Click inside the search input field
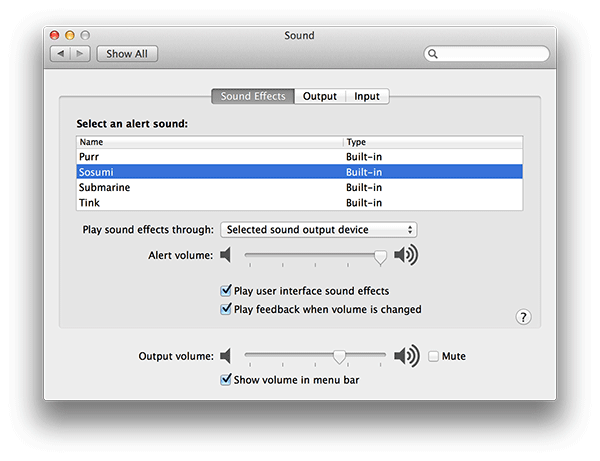The height and width of the screenshot is (461, 600). coord(492,54)
